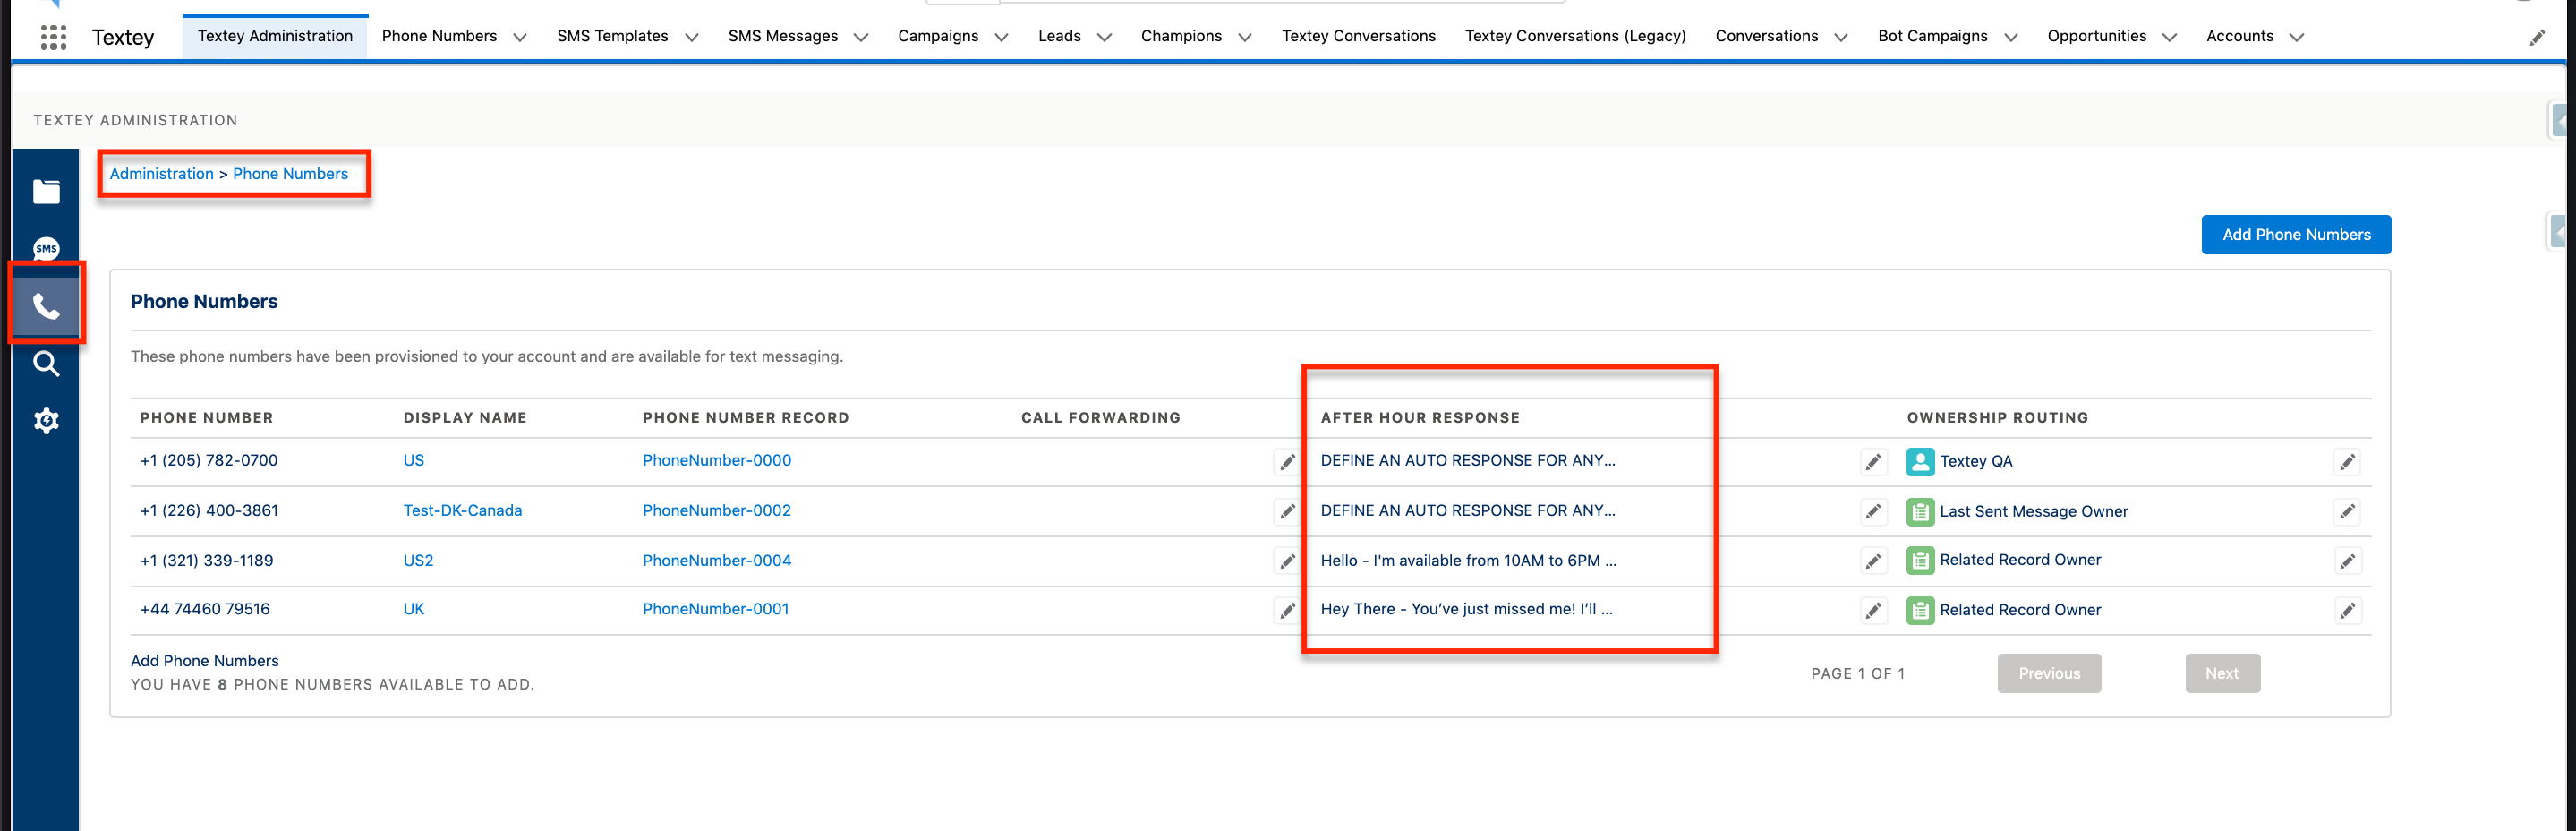
Task: Edit after hour response for Test-DK-Canada
Action: click(1873, 511)
